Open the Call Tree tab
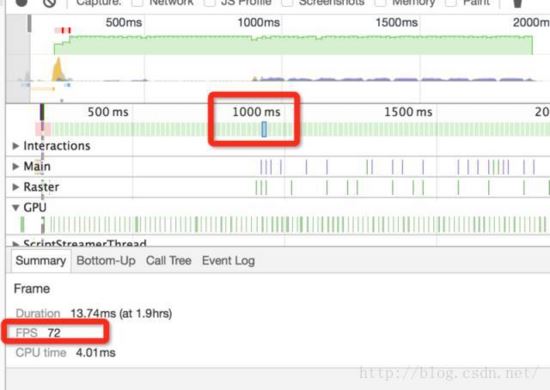550x390 pixels. pyautogui.click(x=169, y=261)
